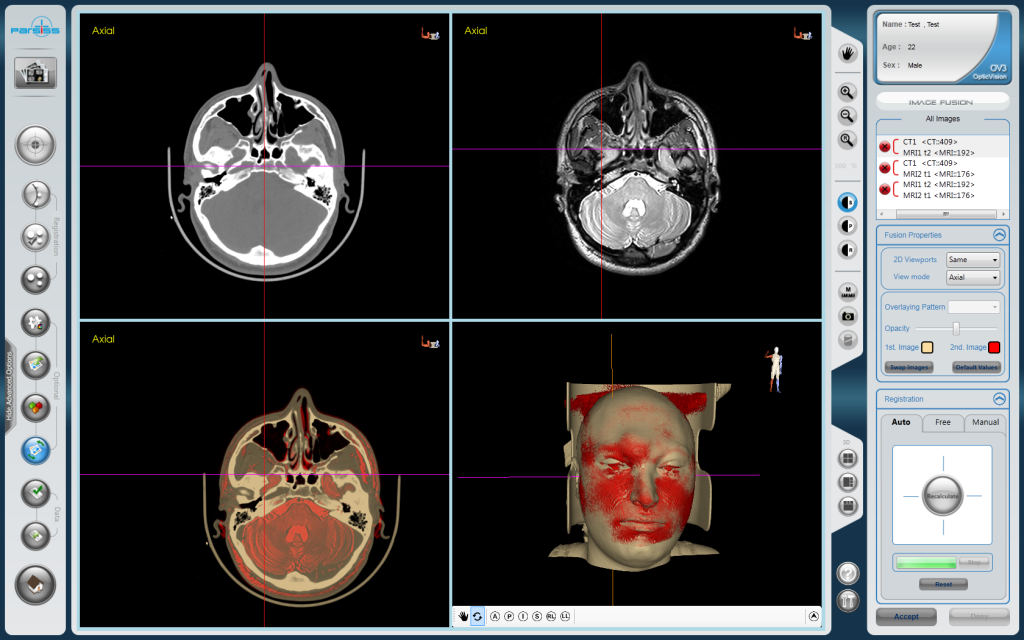The image size is (1024, 640).
Task: Open the help question mark icon
Action: (847, 573)
